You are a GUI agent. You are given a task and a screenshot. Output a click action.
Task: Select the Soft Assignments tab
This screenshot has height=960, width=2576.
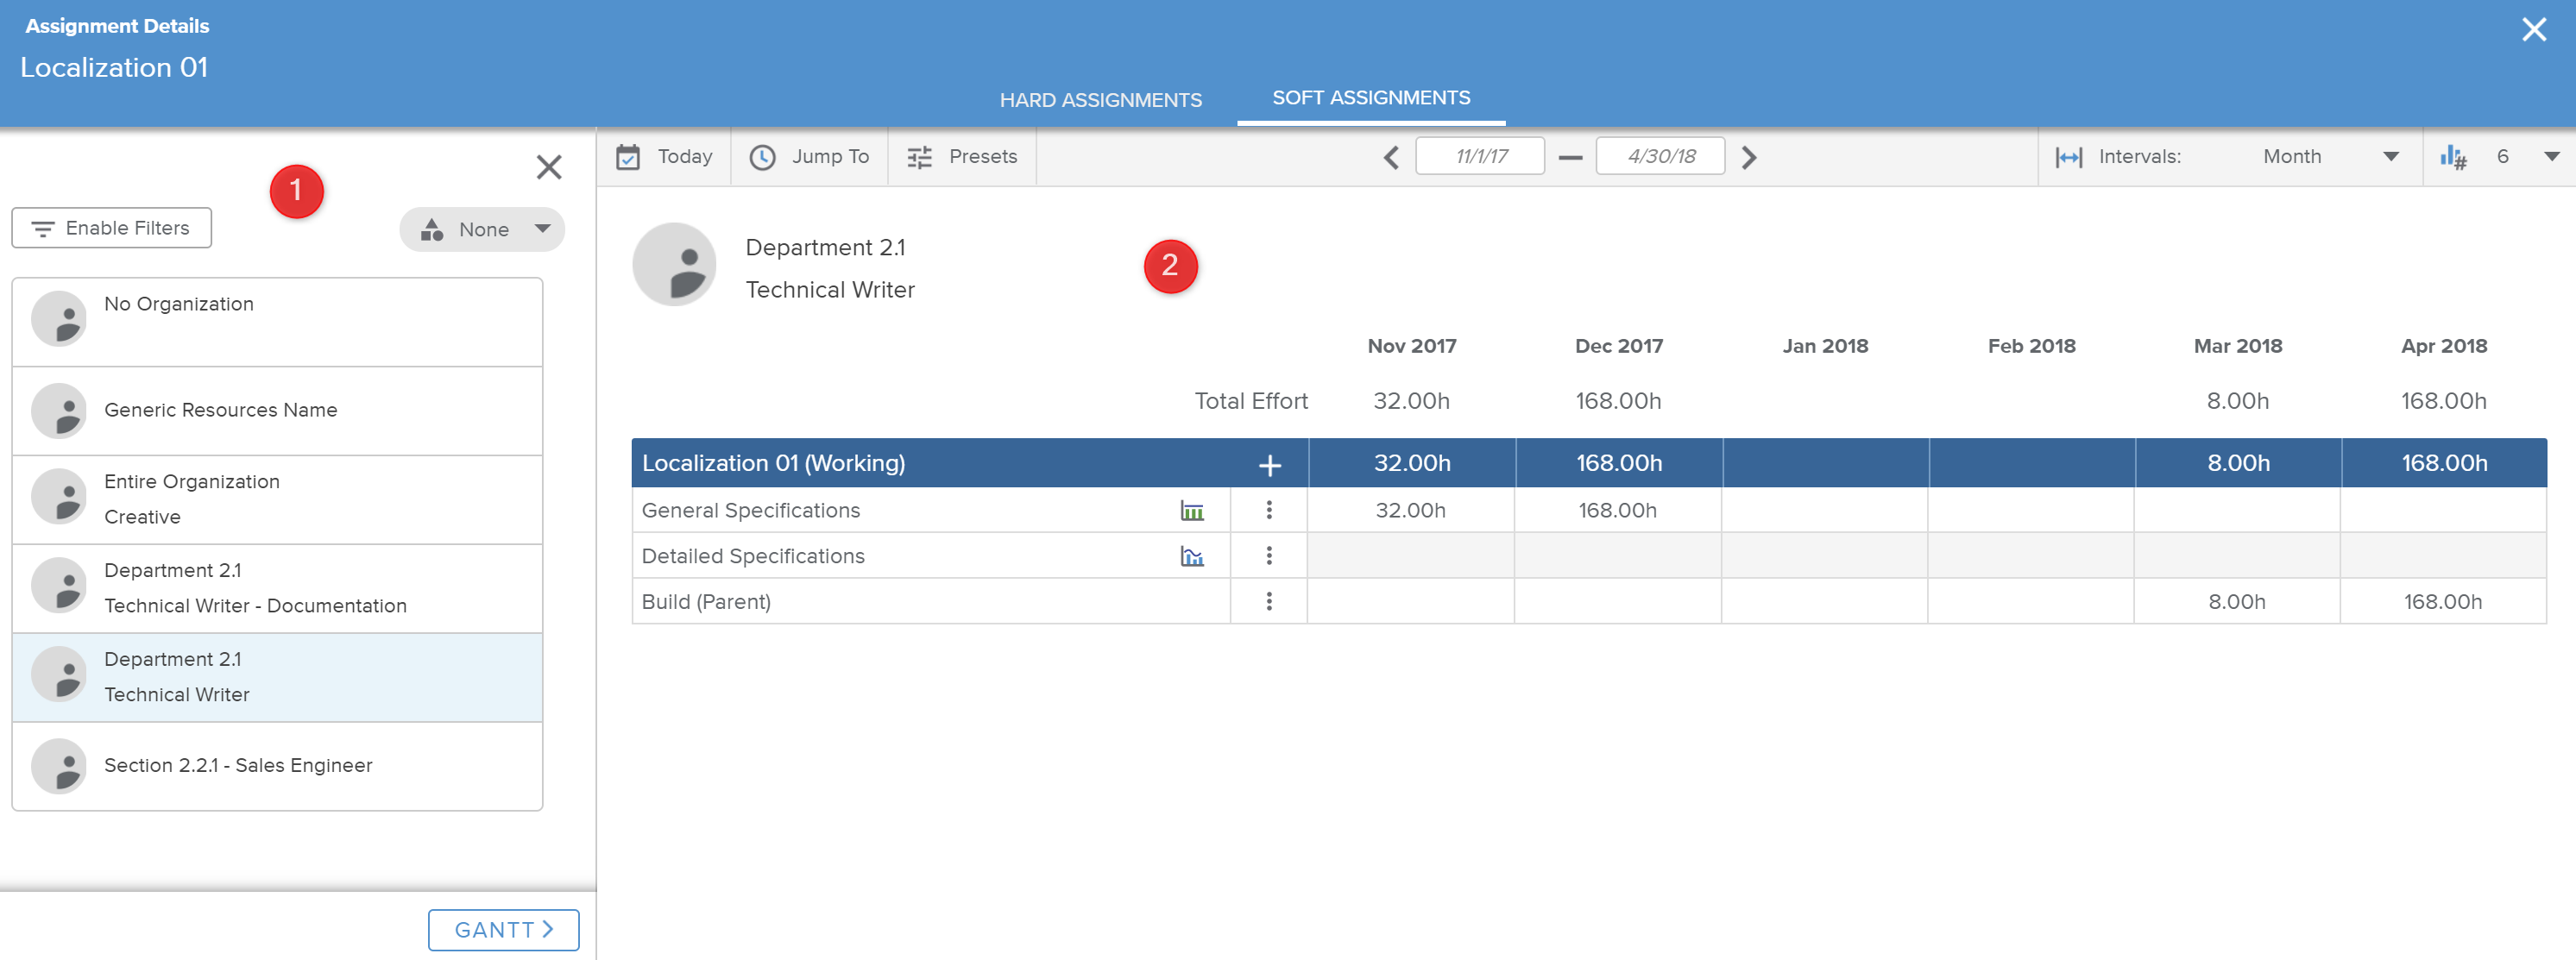pos(1370,98)
